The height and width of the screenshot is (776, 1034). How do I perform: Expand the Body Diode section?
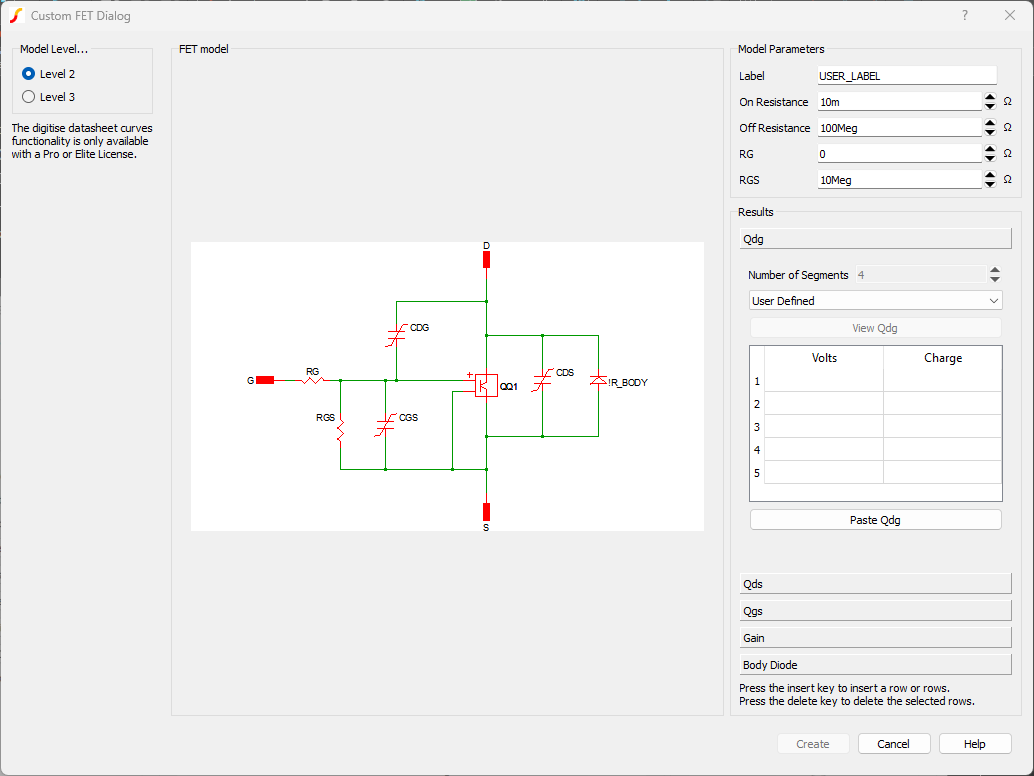[x=875, y=665]
